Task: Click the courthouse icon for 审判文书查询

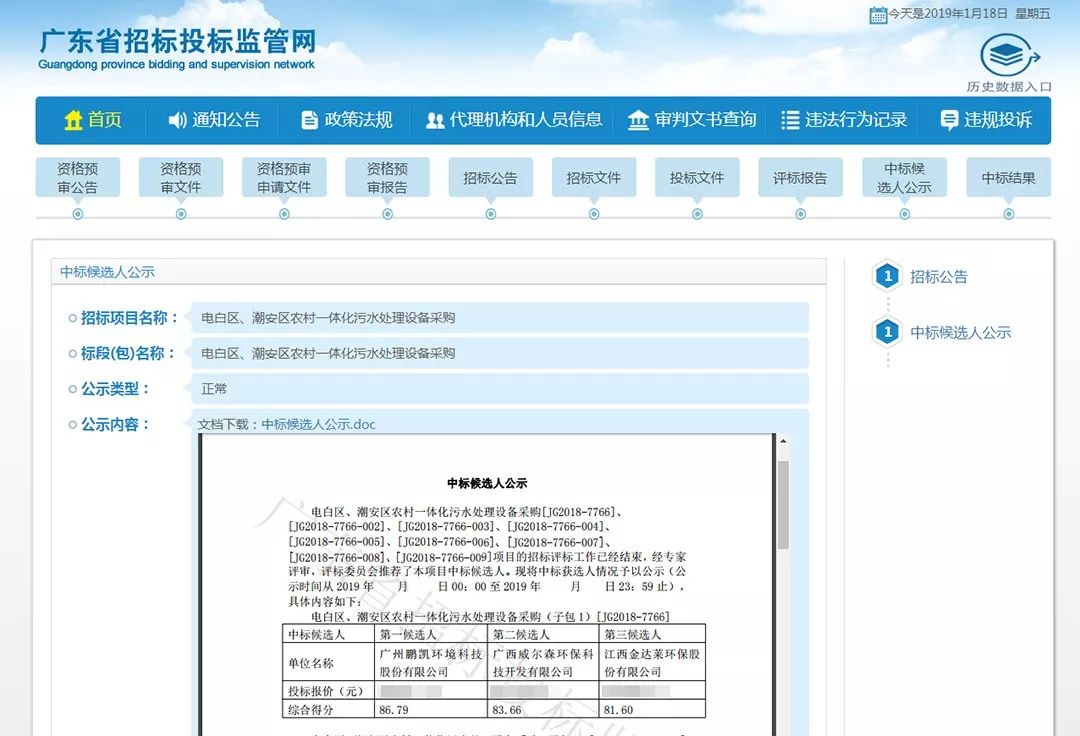Action: click(x=638, y=120)
